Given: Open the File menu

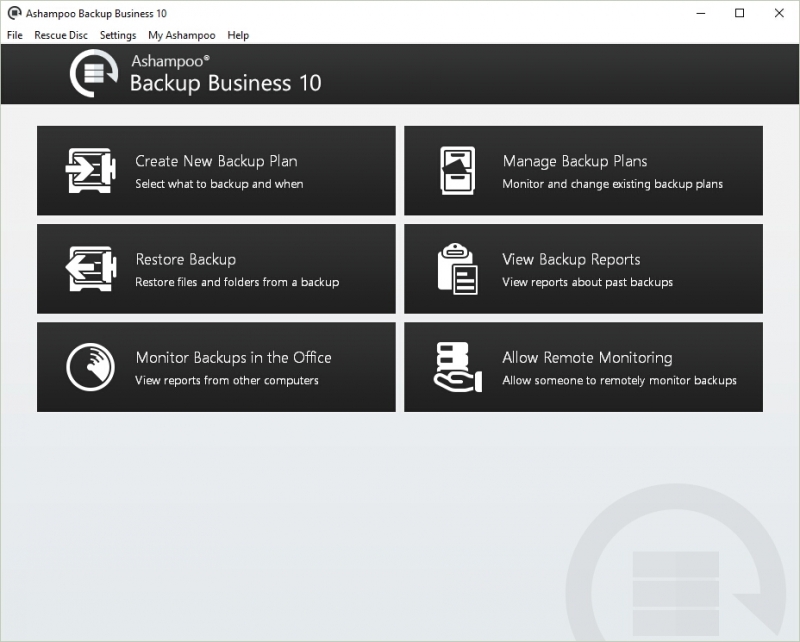Looking at the screenshot, I should [15, 35].
